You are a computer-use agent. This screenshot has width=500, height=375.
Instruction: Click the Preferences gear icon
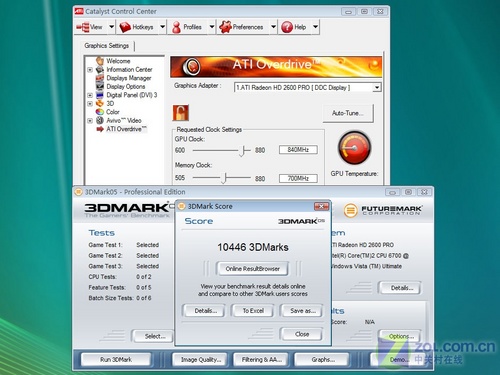pyautogui.click(x=225, y=27)
